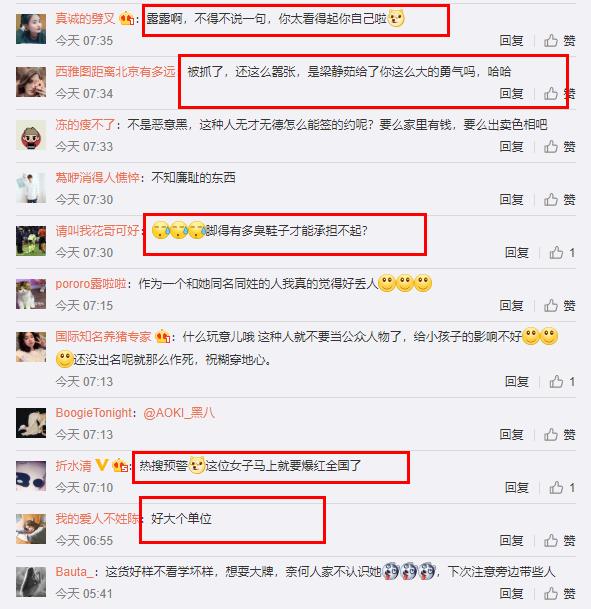Open 西雅图距离北京有多远's profile link

pos(115,71)
